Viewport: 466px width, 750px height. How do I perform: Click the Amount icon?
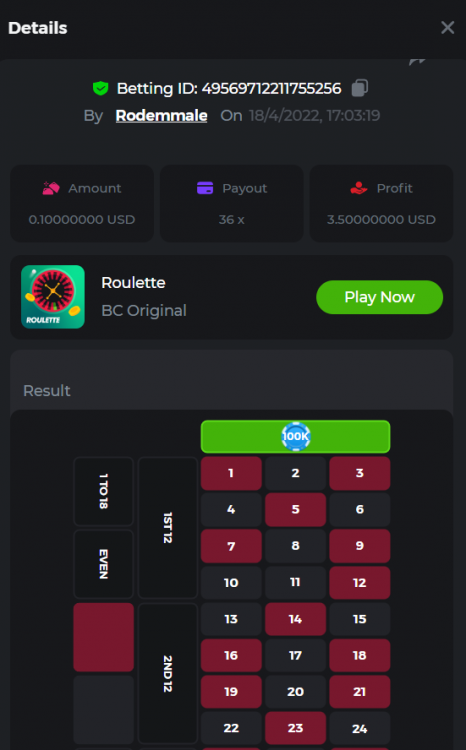coord(51,188)
